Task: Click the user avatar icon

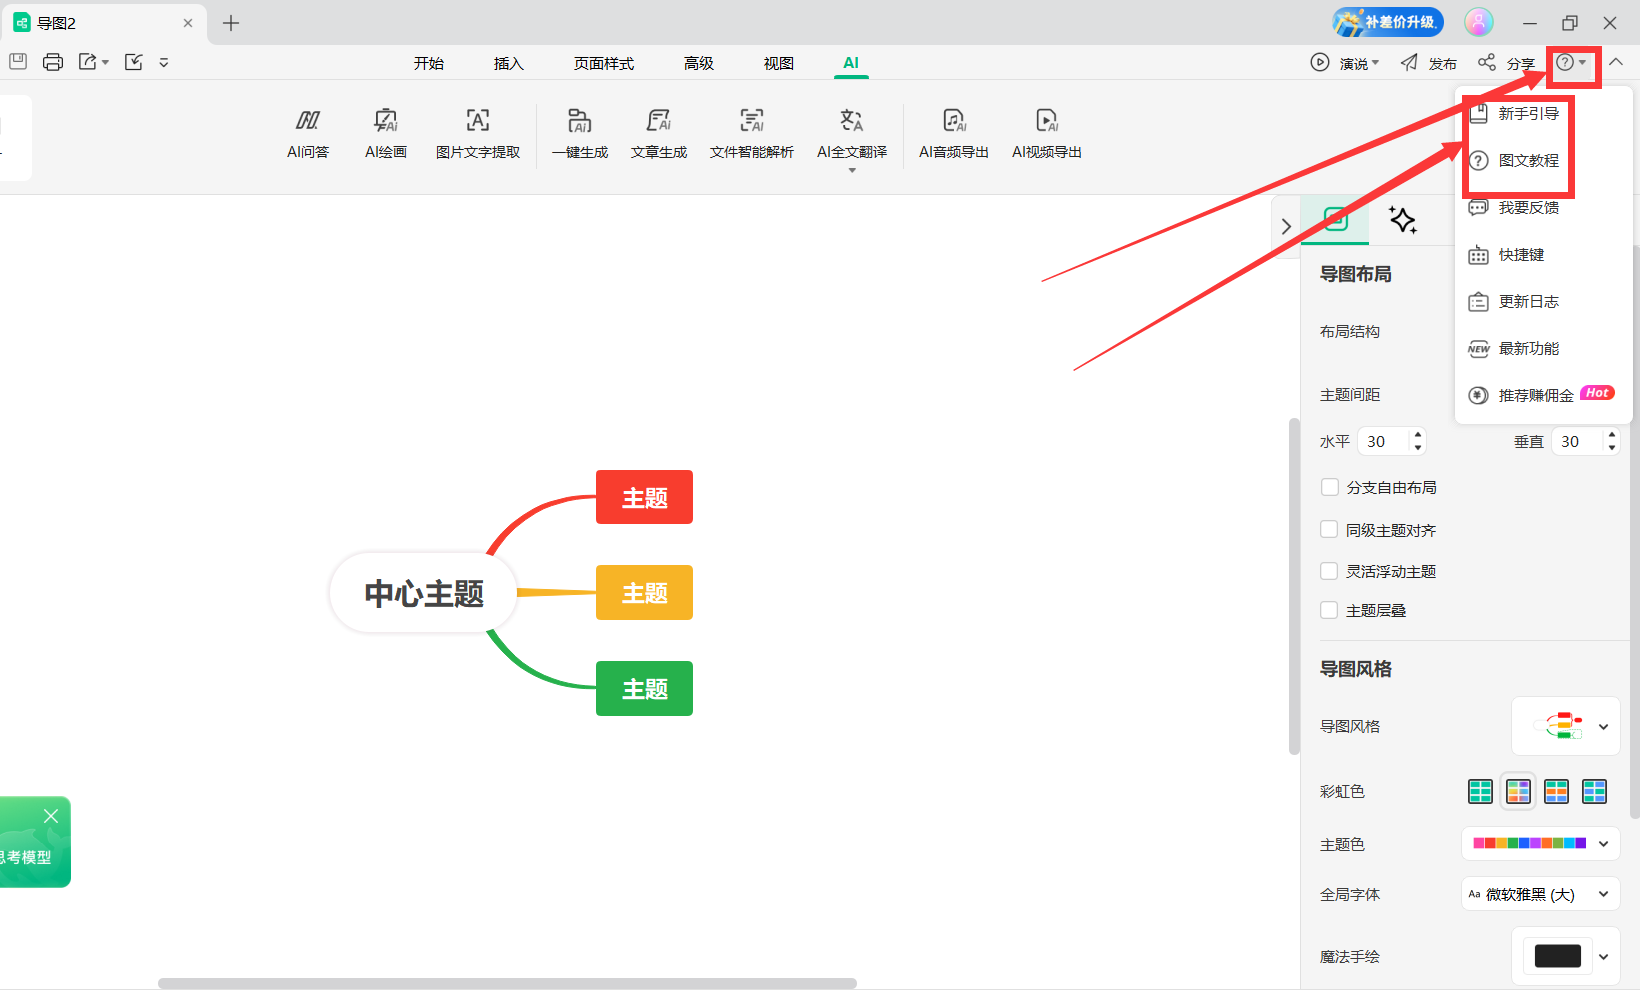Action: (x=1479, y=22)
